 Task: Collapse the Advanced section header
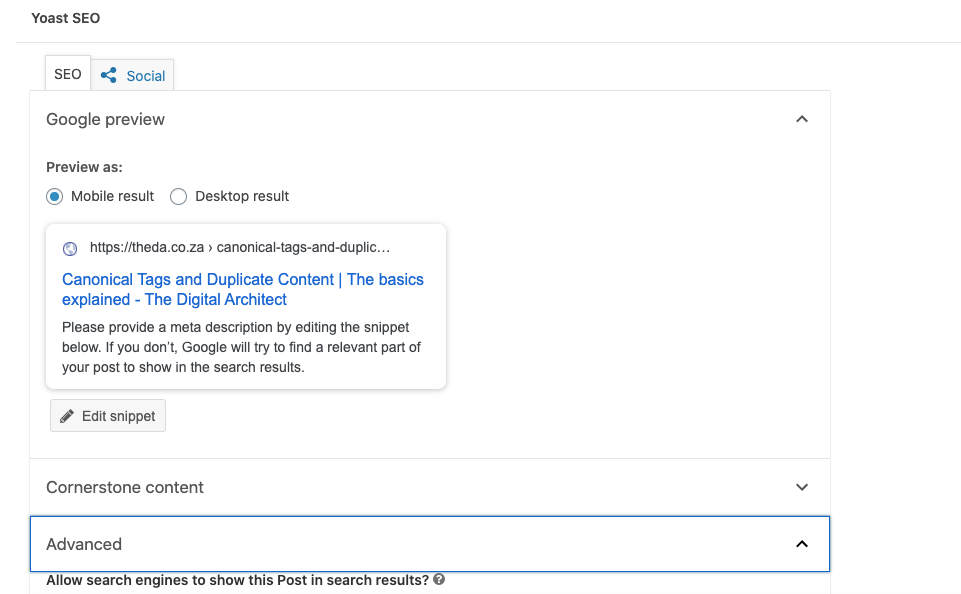[430, 544]
